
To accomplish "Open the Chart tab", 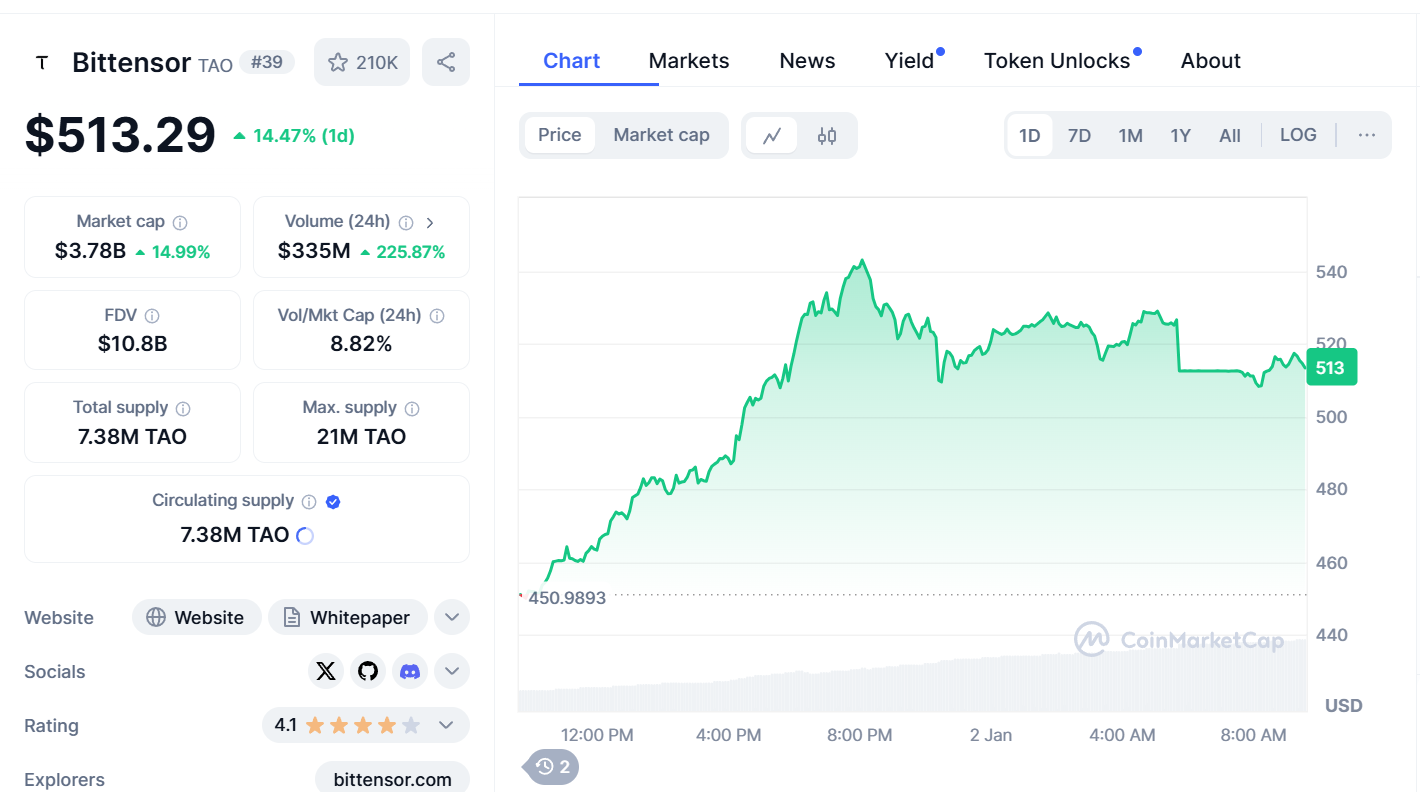I will (x=571, y=61).
